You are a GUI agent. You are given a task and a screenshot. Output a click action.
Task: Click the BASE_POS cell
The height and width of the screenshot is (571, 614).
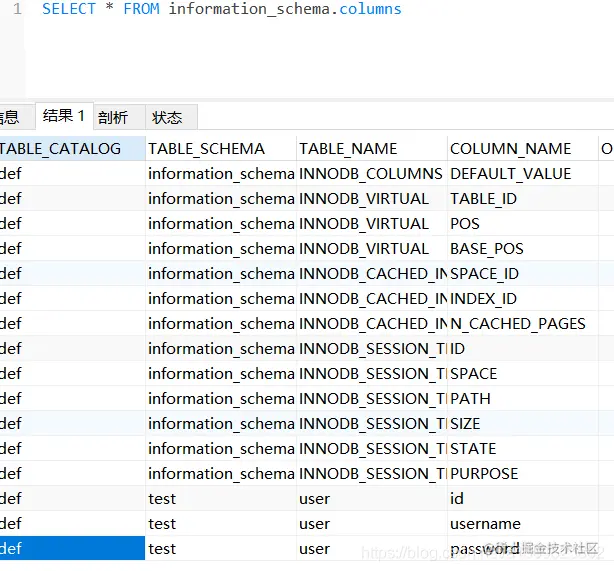click(x=522, y=249)
